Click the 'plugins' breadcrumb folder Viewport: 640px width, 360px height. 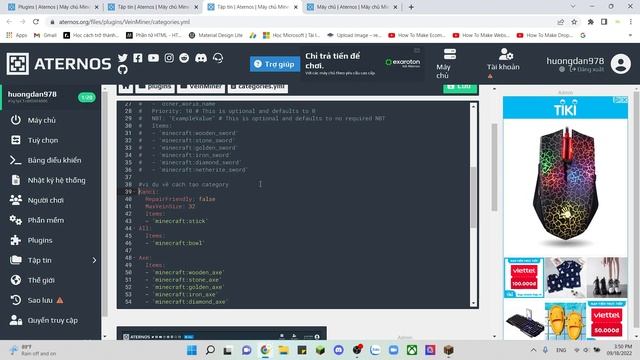[x=155, y=87]
